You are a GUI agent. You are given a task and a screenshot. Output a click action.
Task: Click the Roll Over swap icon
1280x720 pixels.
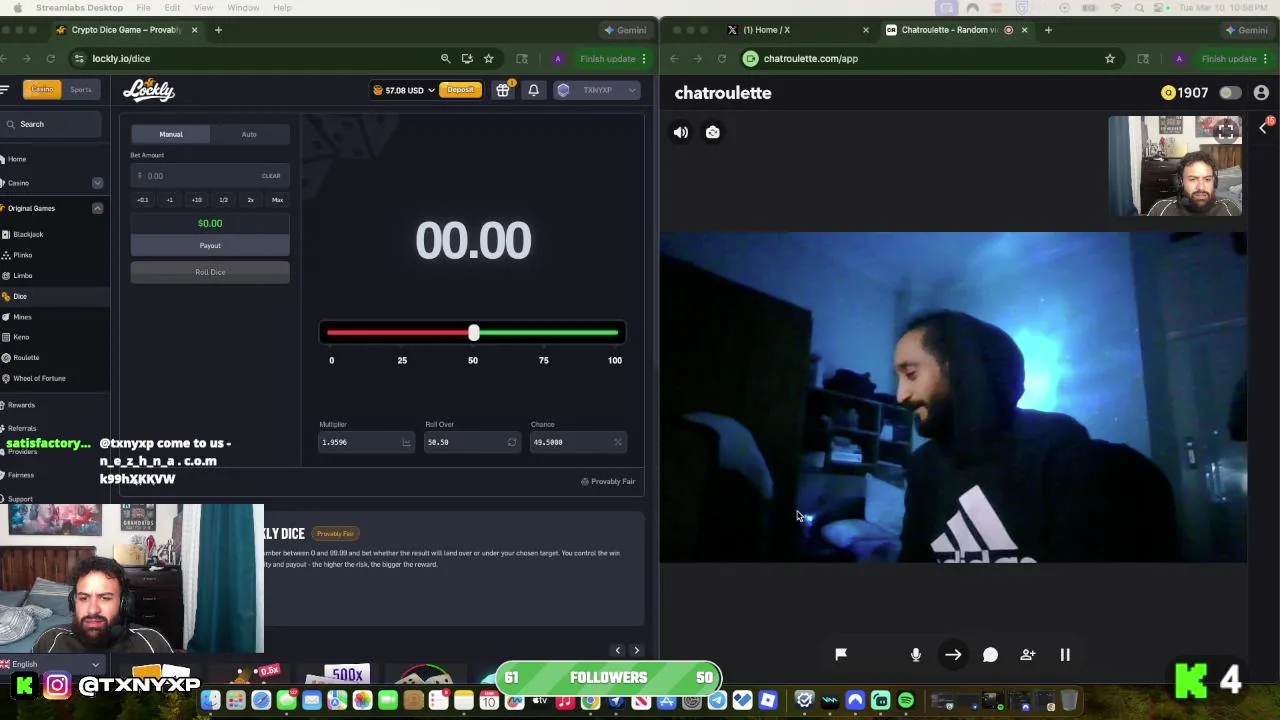coord(512,442)
